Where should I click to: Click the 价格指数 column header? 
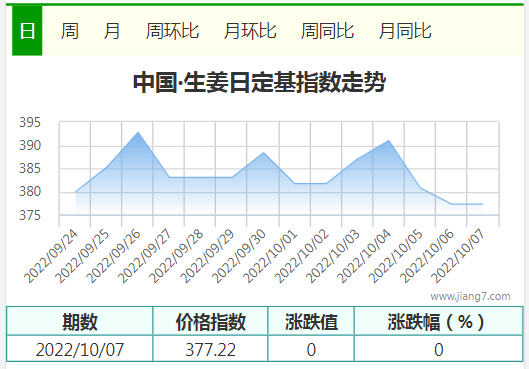(211, 322)
